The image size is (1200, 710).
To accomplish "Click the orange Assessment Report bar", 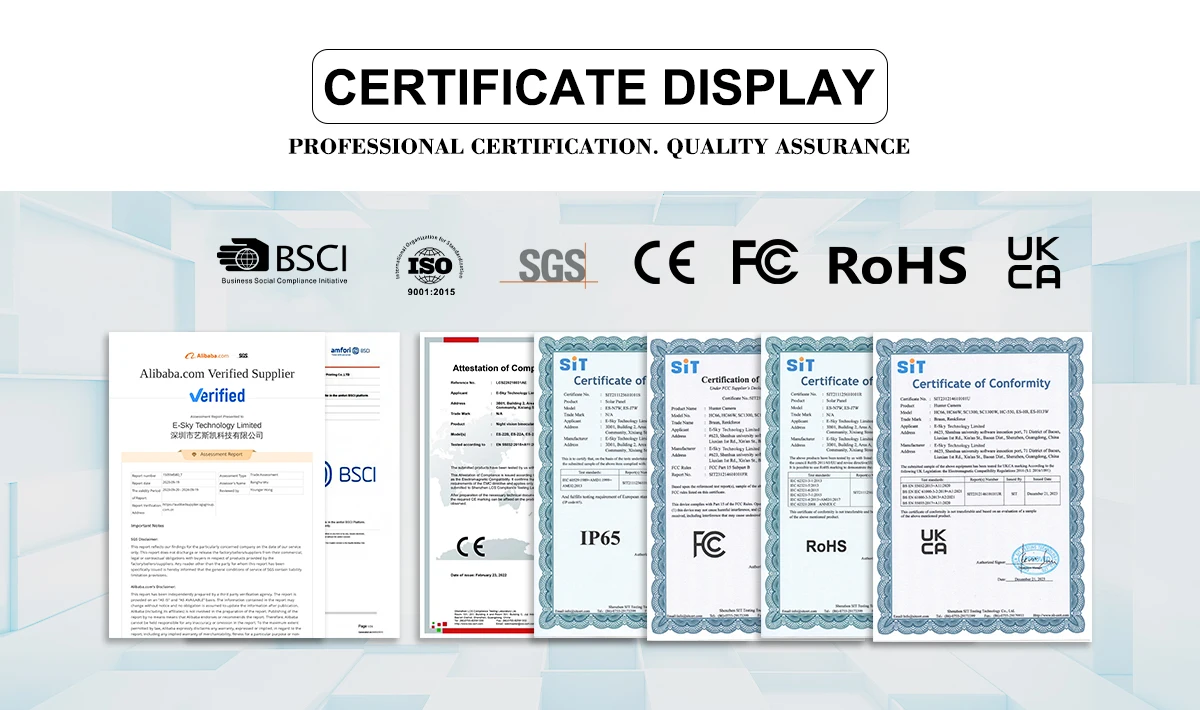I will pos(217,453).
